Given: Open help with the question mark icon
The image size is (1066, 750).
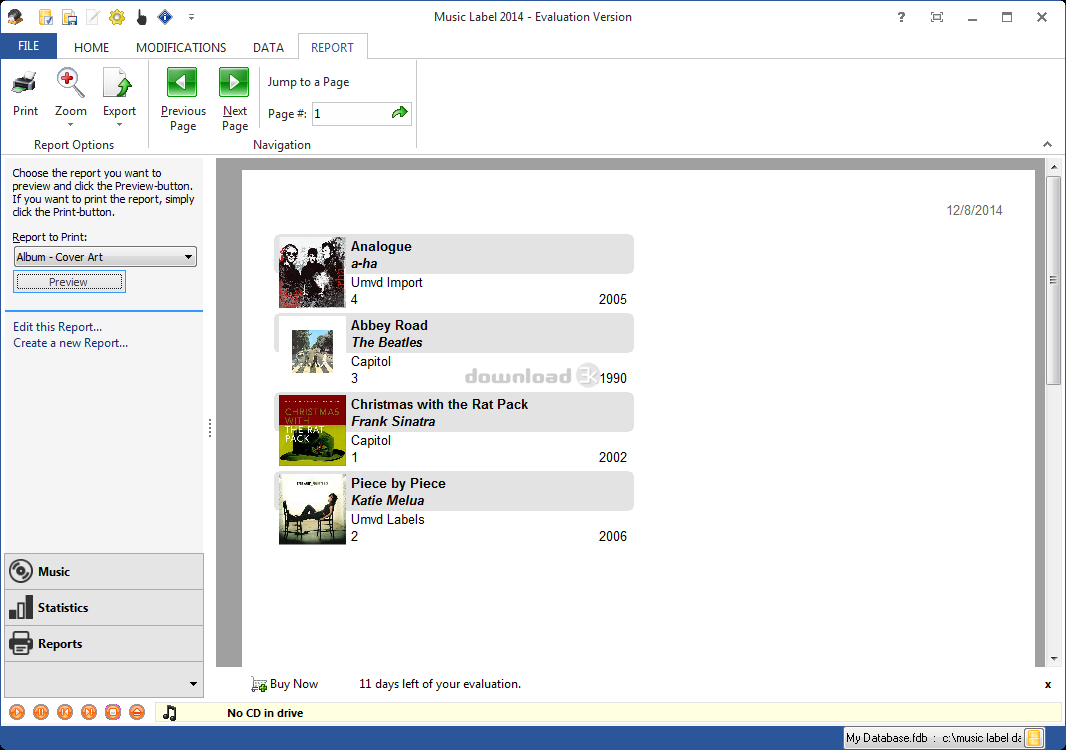Looking at the screenshot, I should (x=901, y=17).
